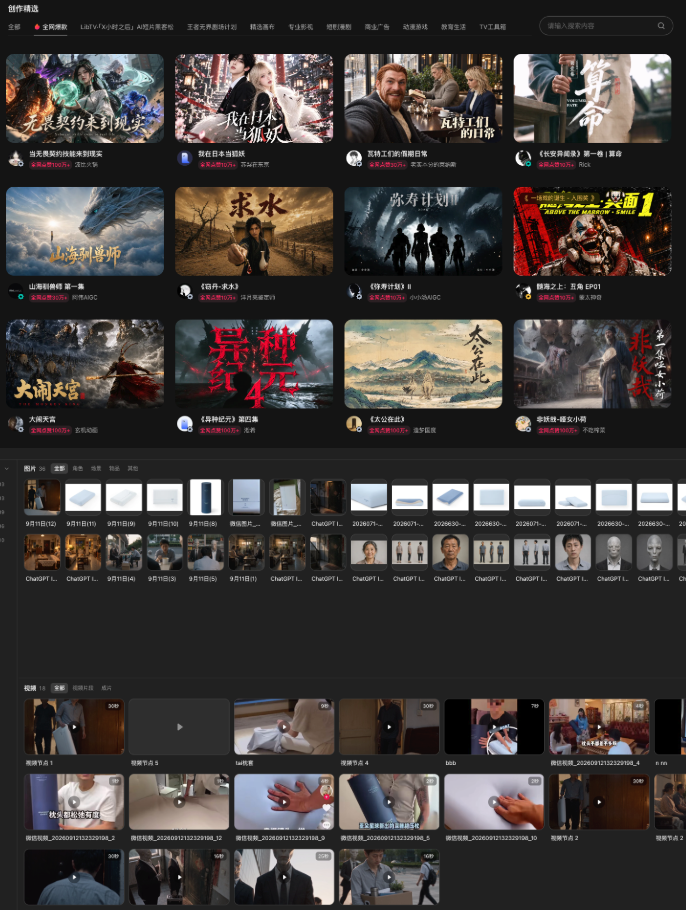
Task: Select 成片 filter in 视频 section
Action: pos(106,688)
